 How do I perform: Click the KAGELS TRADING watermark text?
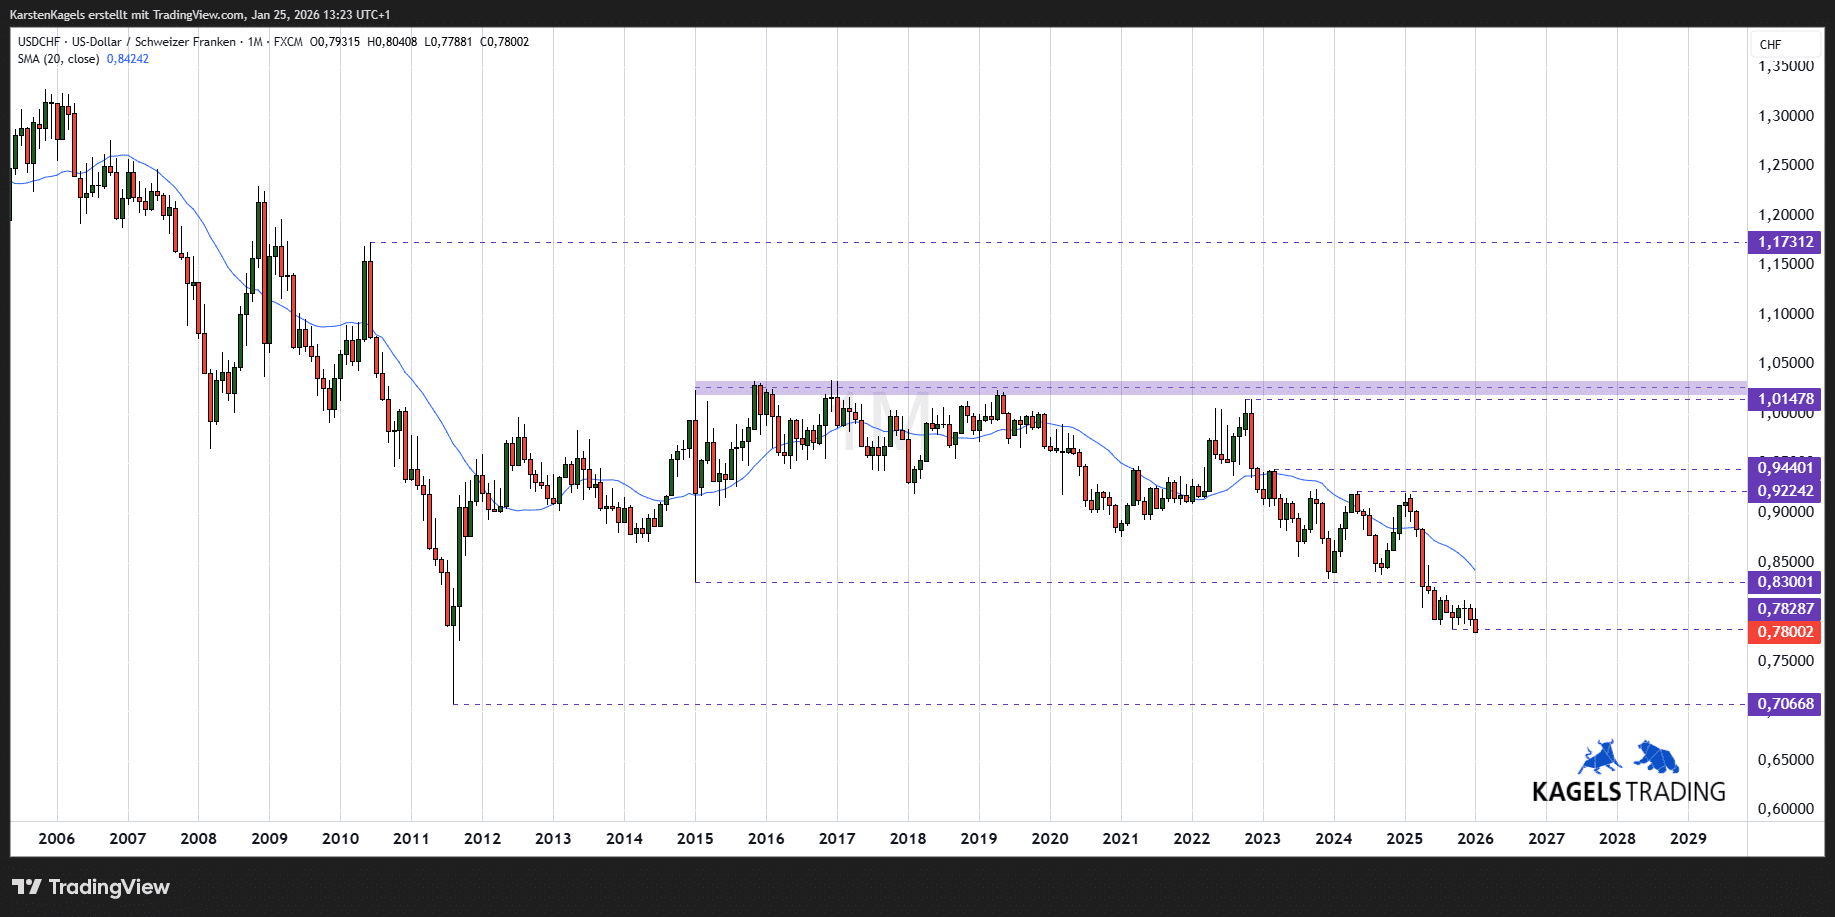click(x=1628, y=792)
